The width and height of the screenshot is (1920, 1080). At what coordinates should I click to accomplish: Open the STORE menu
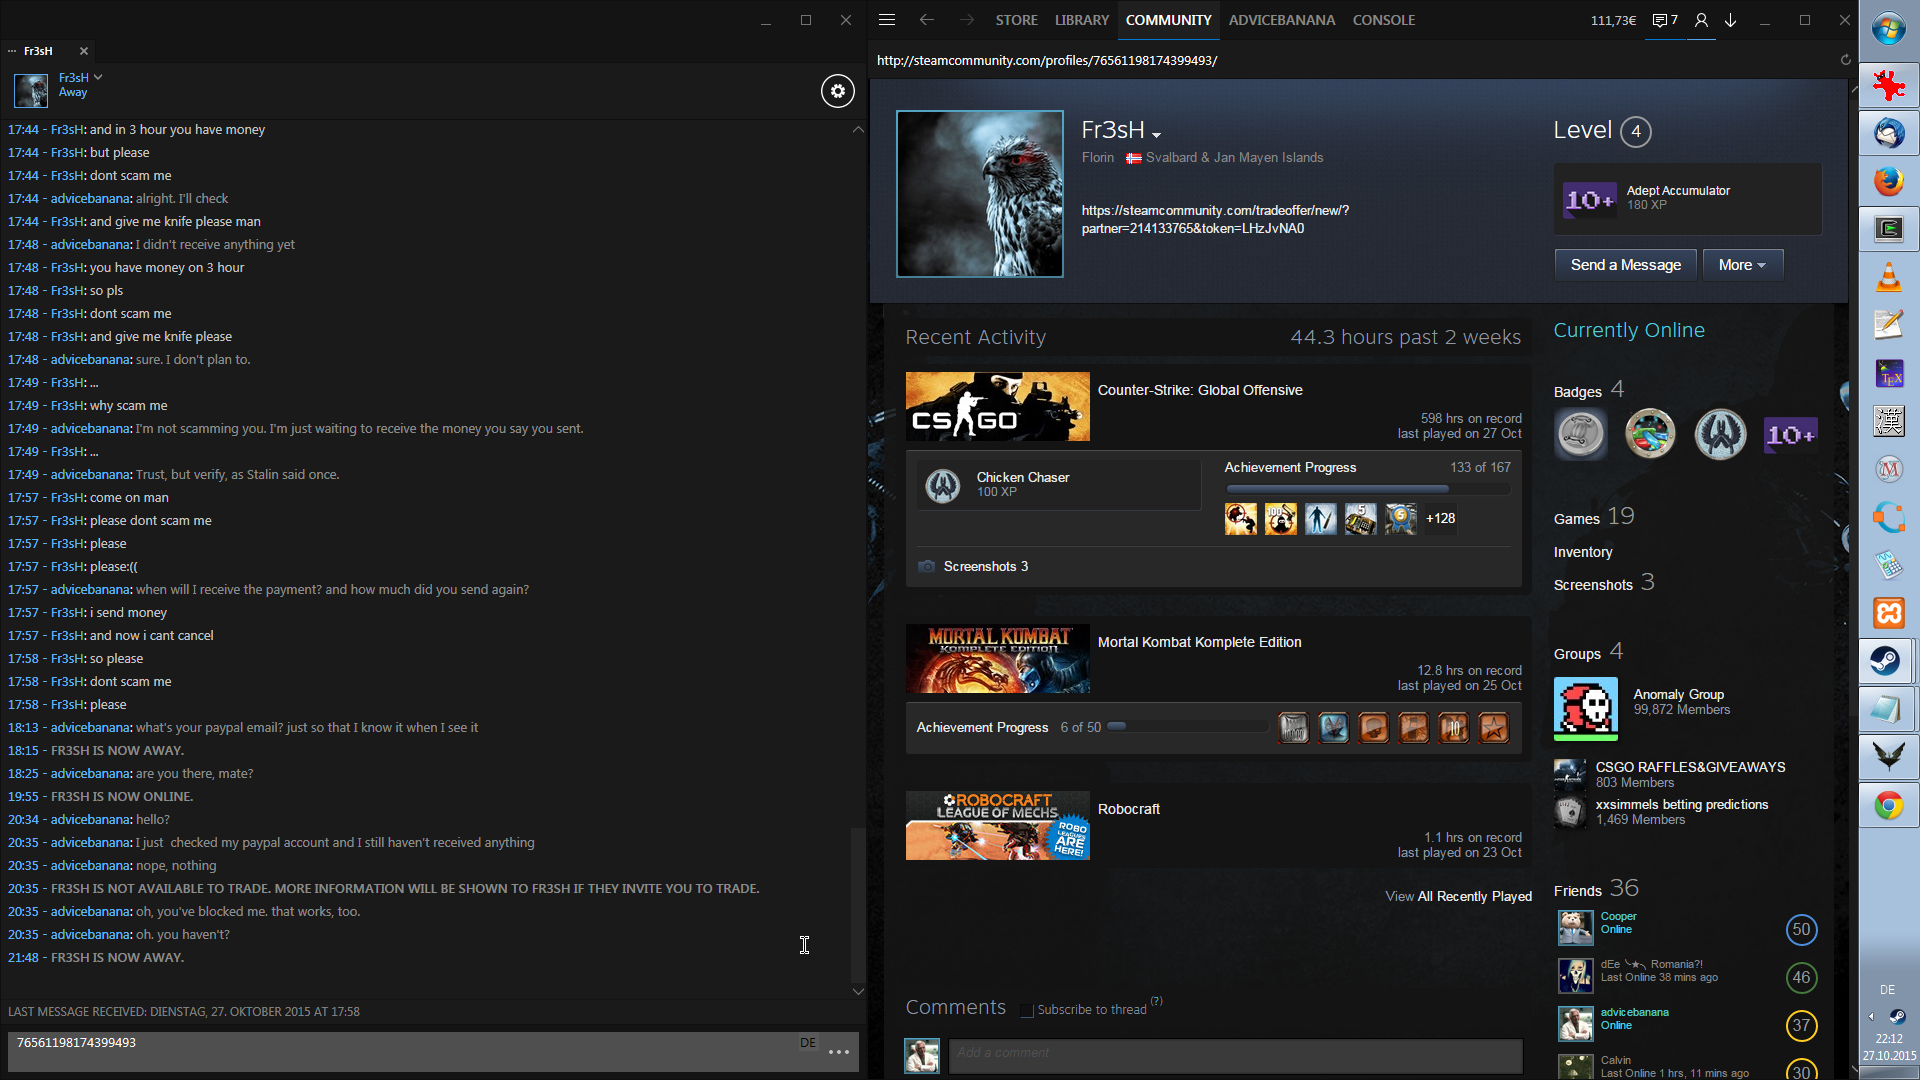(x=1016, y=20)
